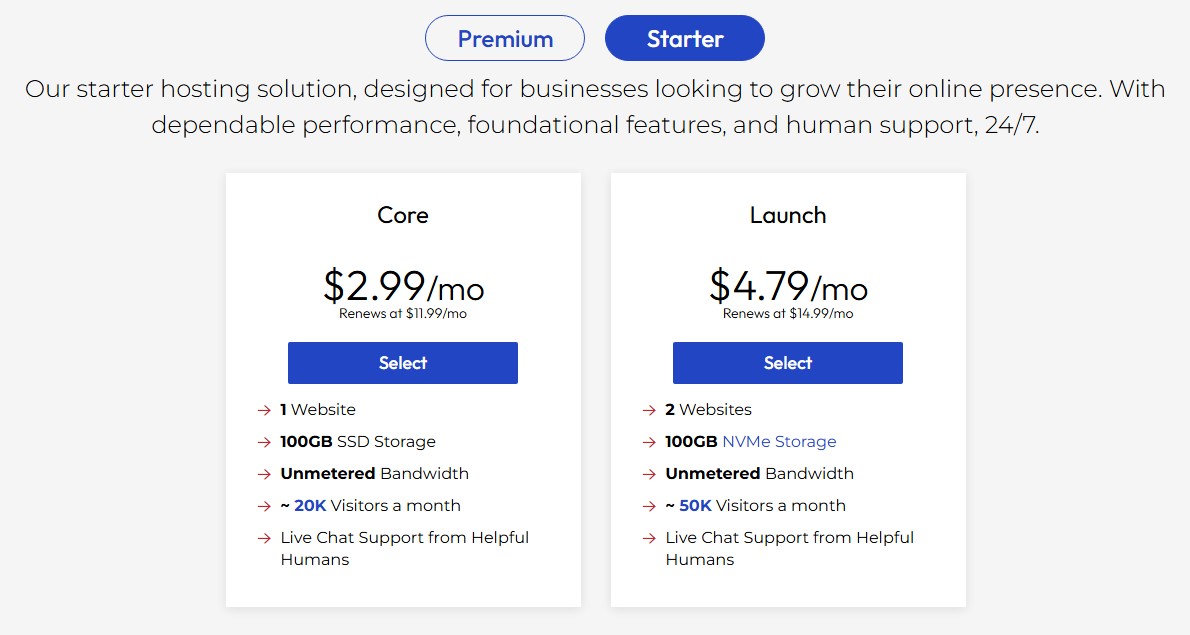The image size is (1190, 635).
Task: Open the NVMe Storage details link
Action: [780, 441]
